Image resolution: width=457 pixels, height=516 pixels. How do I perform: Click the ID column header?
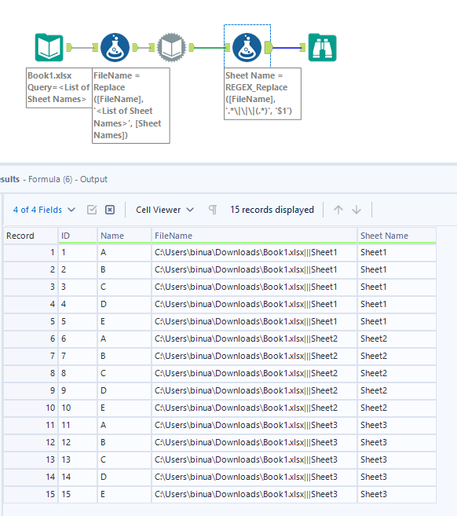coord(78,236)
